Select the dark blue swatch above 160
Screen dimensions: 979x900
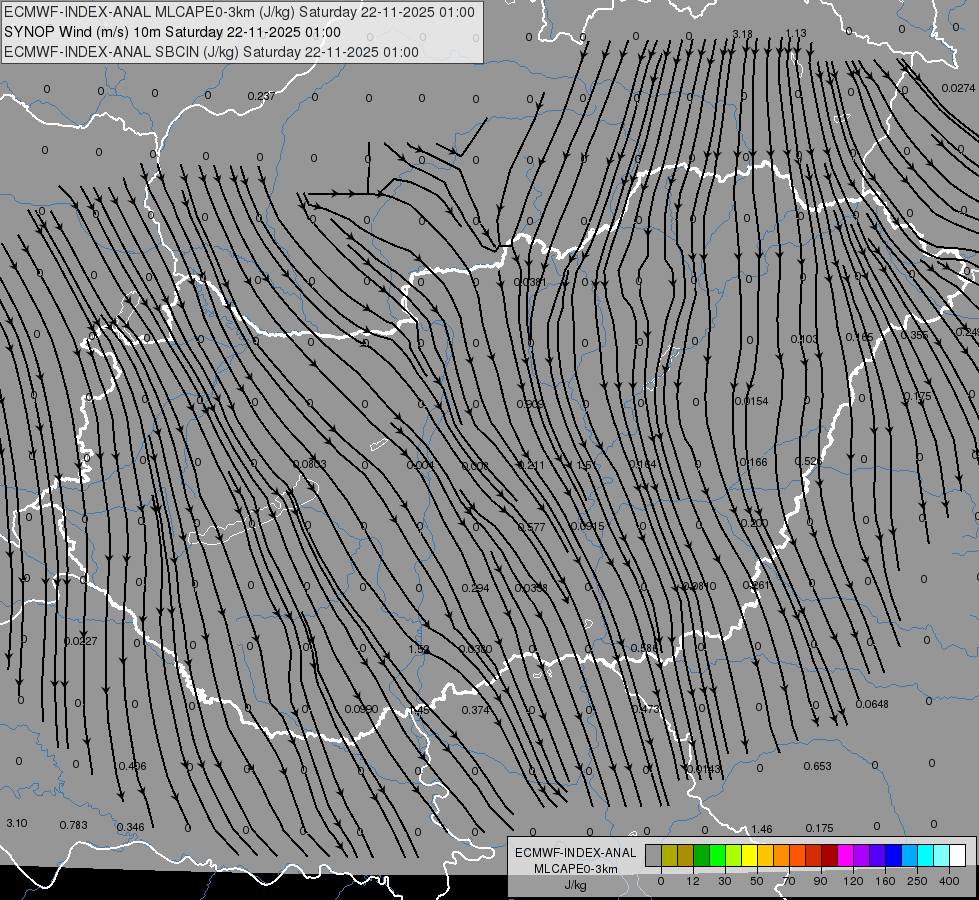(x=894, y=855)
